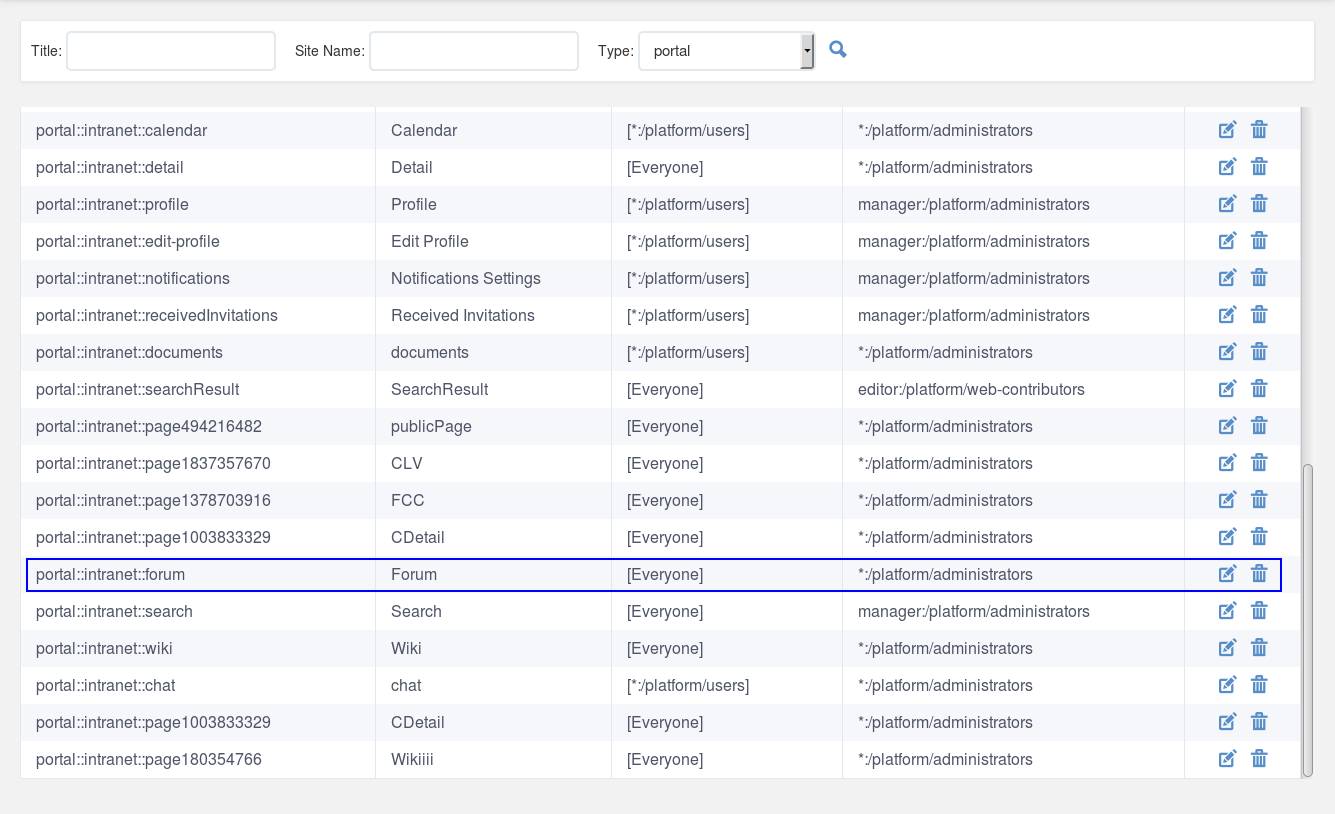This screenshot has width=1335, height=814.
Task: Edit the Received Invitations page
Action: (1227, 315)
